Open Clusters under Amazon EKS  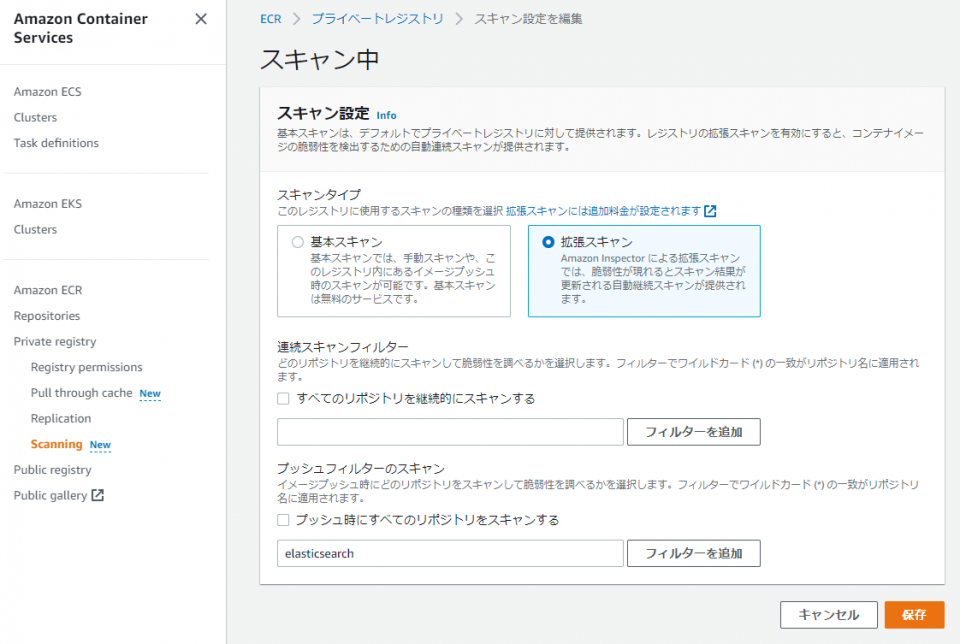click(x=35, y=230)
